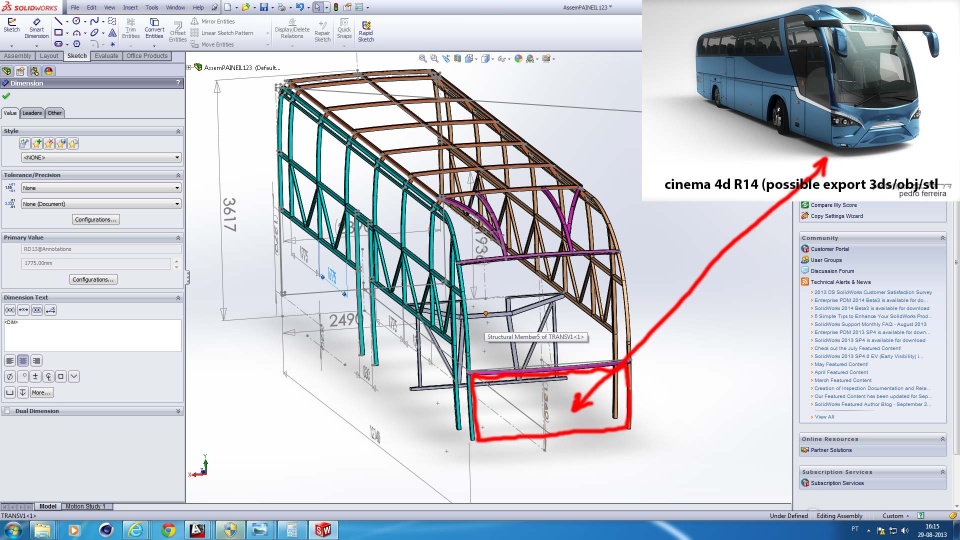The width and height of the screenshot is (960, 540).
Task: Click in the Dimension Text box
Action: tap(92, 335)
